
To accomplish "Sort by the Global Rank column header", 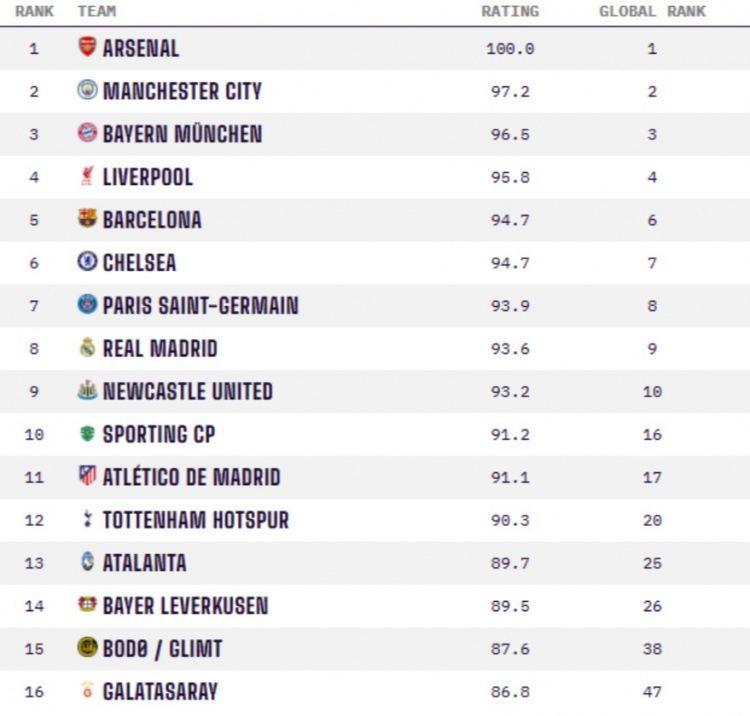I will click(x=652, y=12).
